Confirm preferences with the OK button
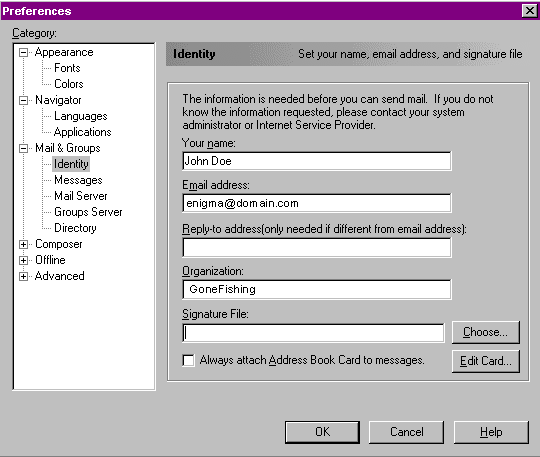This screenshot has width=540, height=457. [322, 432]
